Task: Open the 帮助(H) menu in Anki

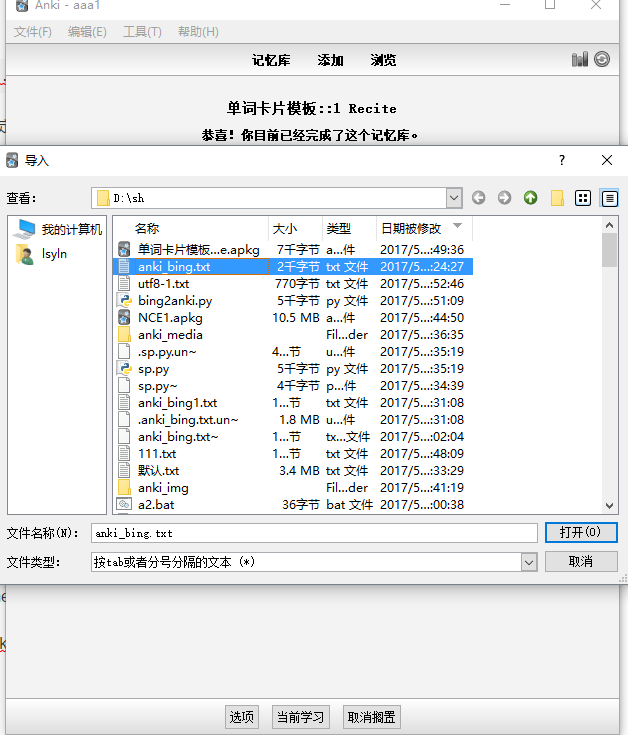Action: click(198, 32)
